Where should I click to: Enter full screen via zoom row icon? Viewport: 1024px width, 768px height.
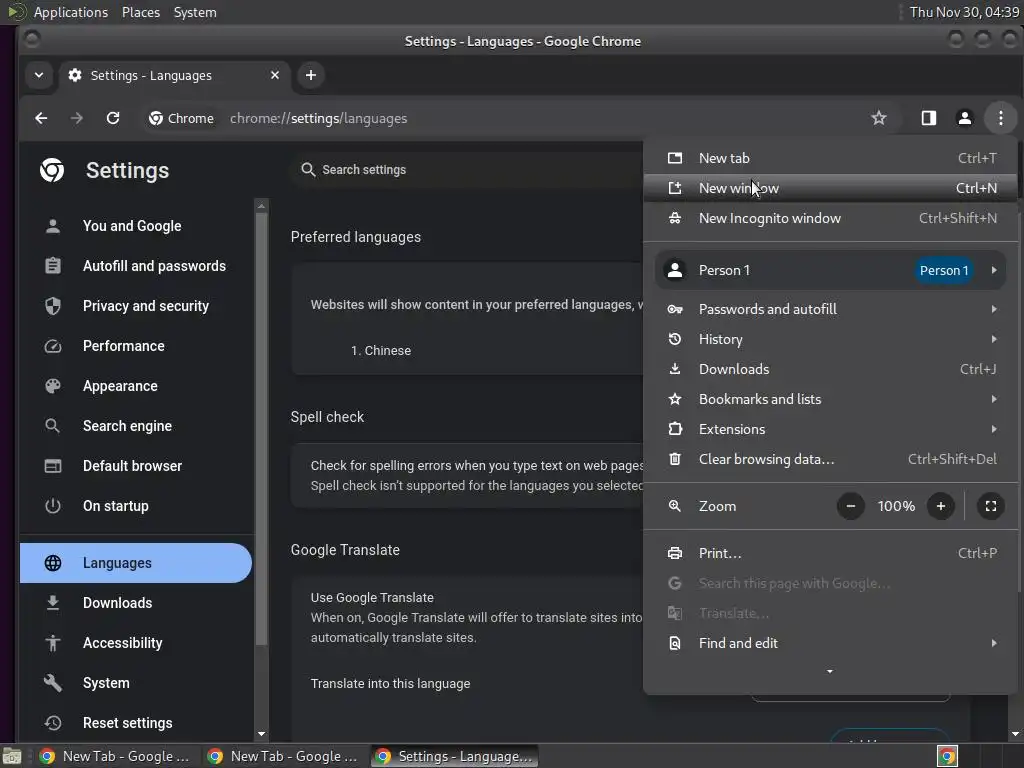(991, 506)
